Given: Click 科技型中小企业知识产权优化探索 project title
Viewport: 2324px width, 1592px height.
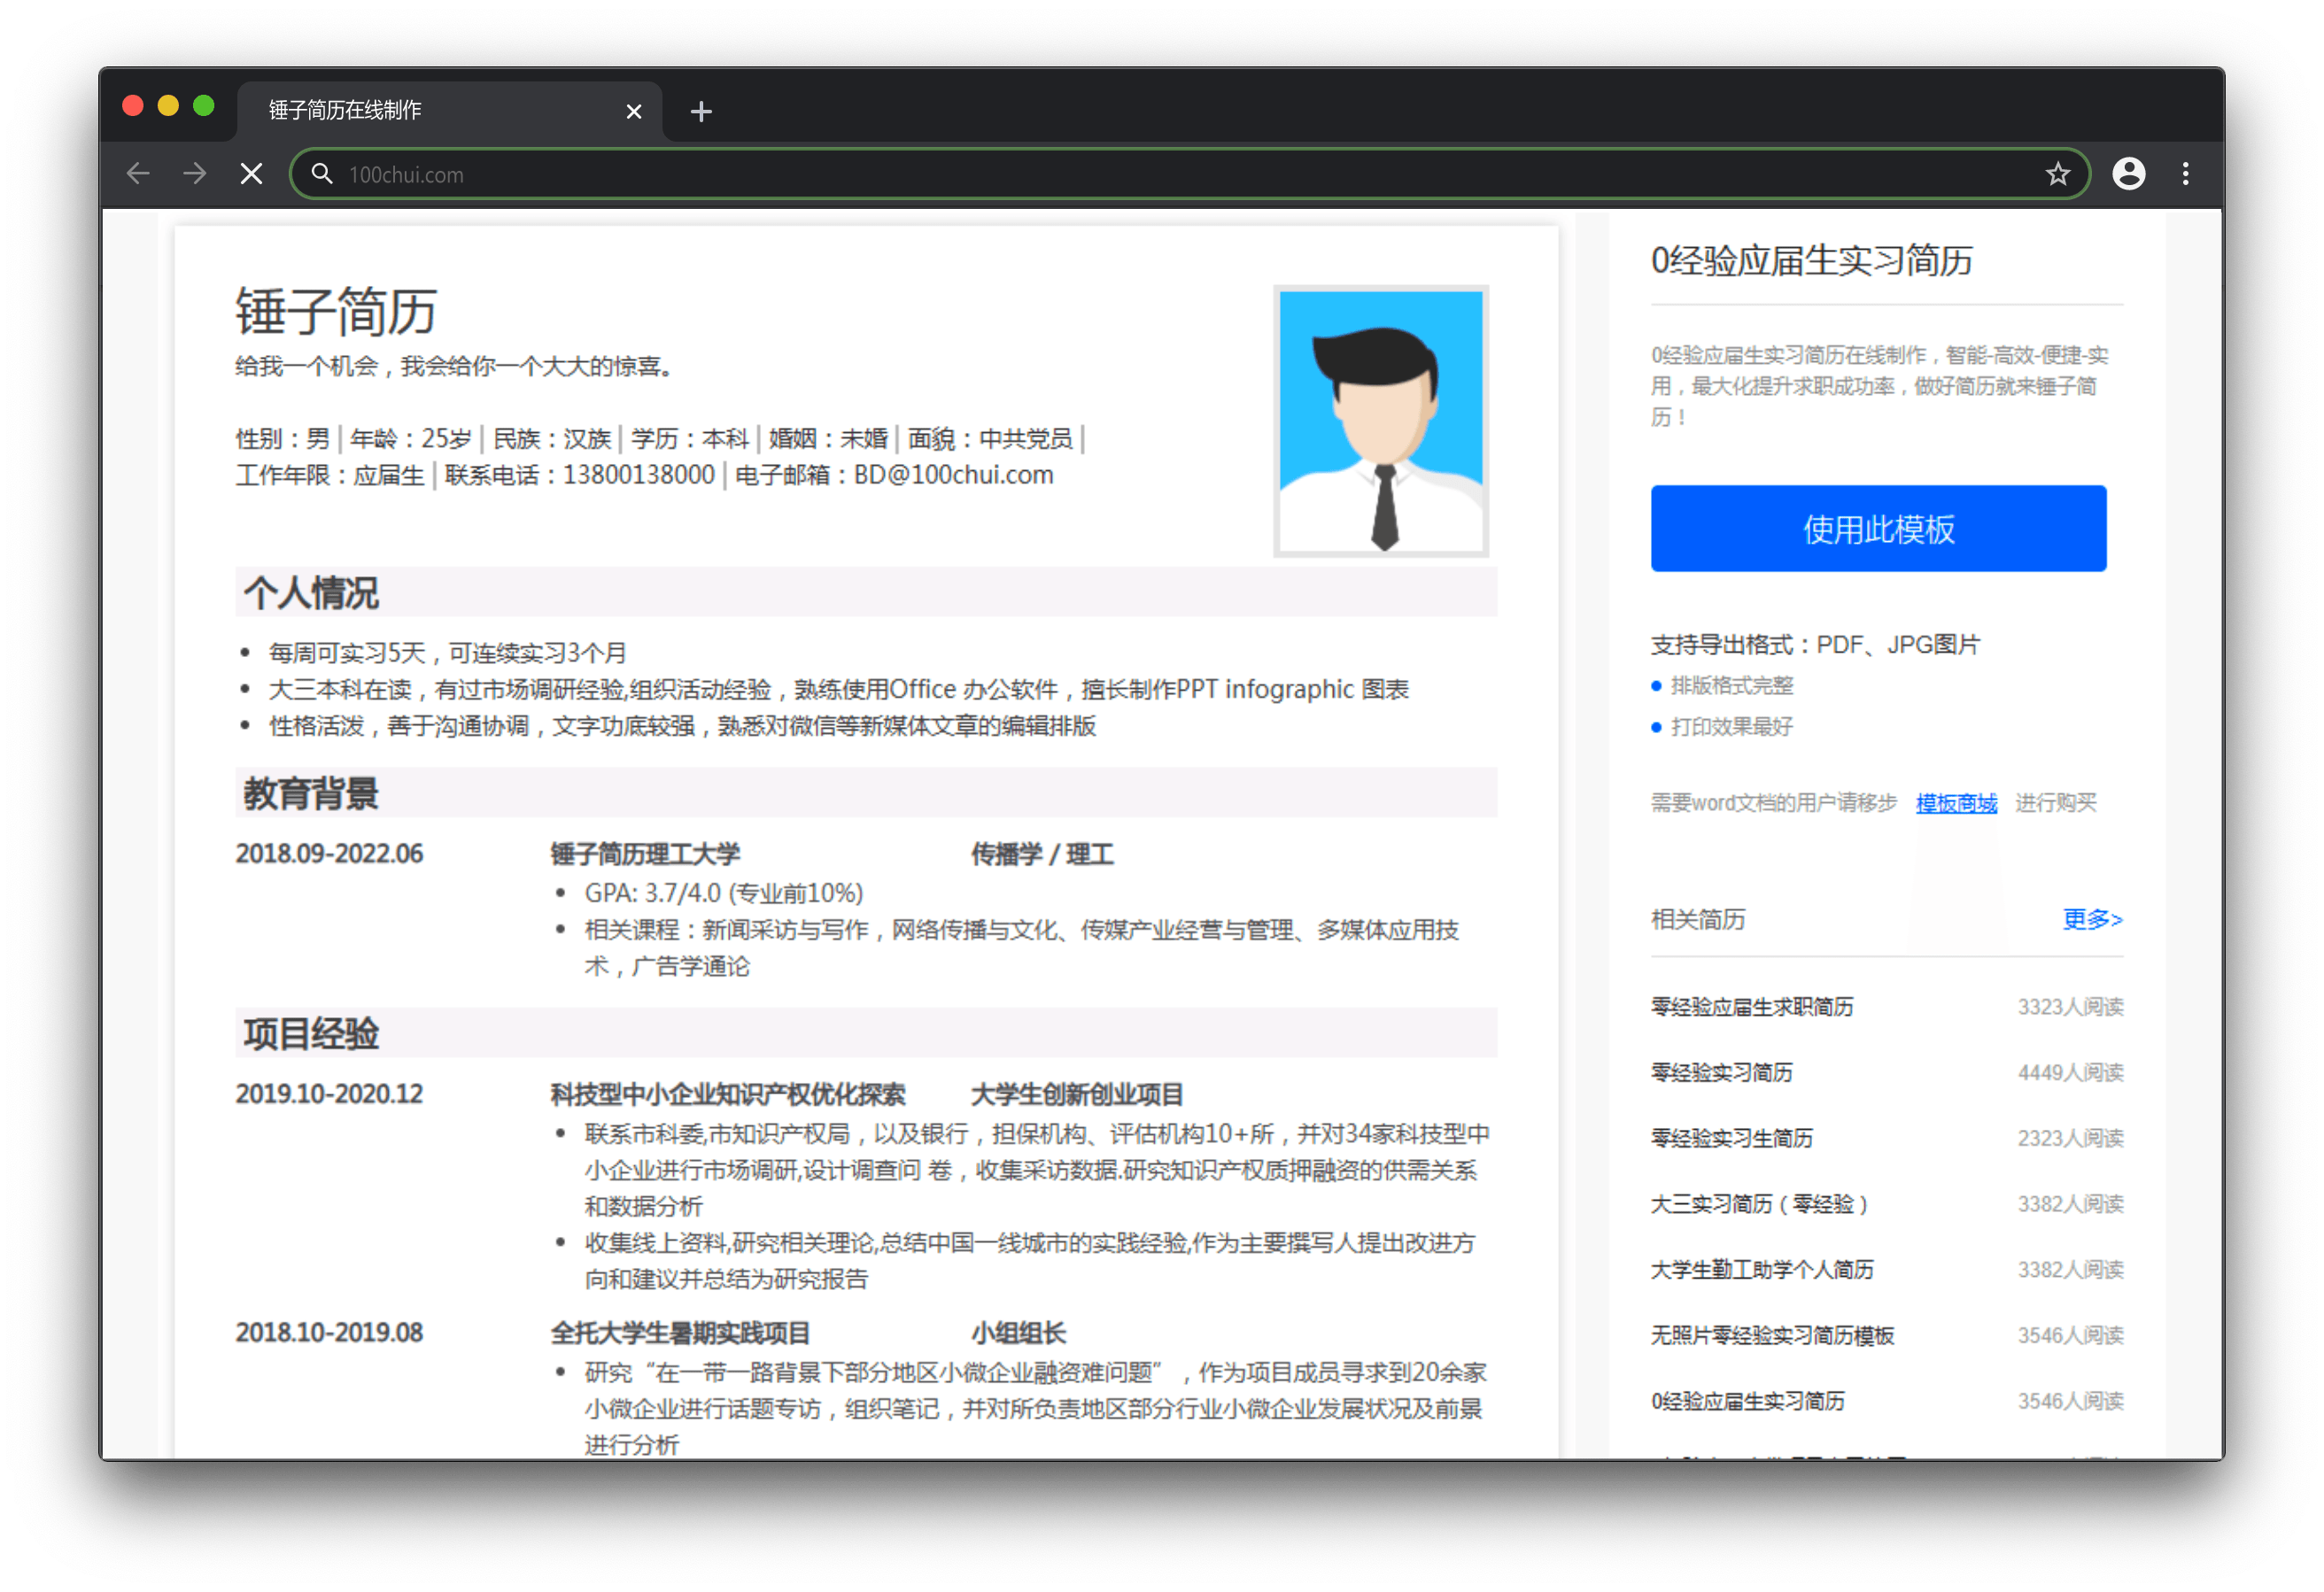Looking at the screenshot, I should [728, 1094].
